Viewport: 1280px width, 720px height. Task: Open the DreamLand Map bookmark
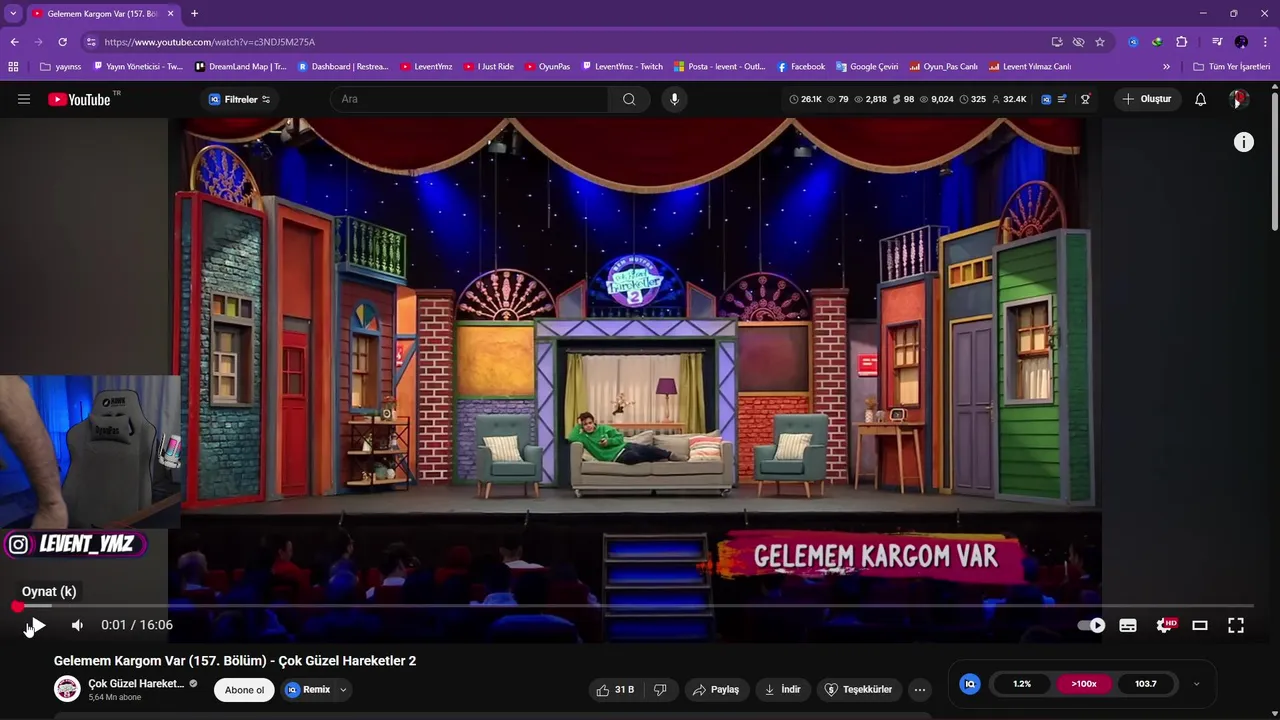tap(240, 67)
